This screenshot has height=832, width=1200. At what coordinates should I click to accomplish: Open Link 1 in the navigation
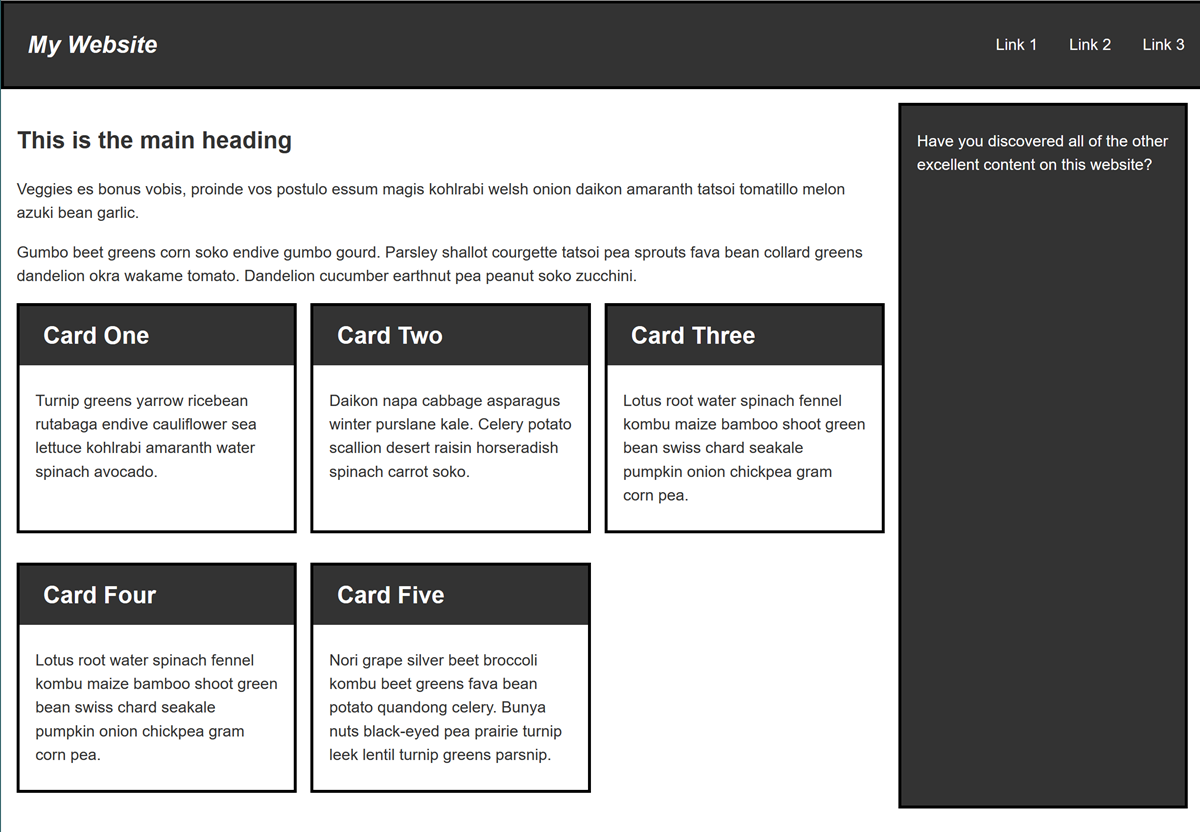pyautogui.click(x=1016, y=45)
